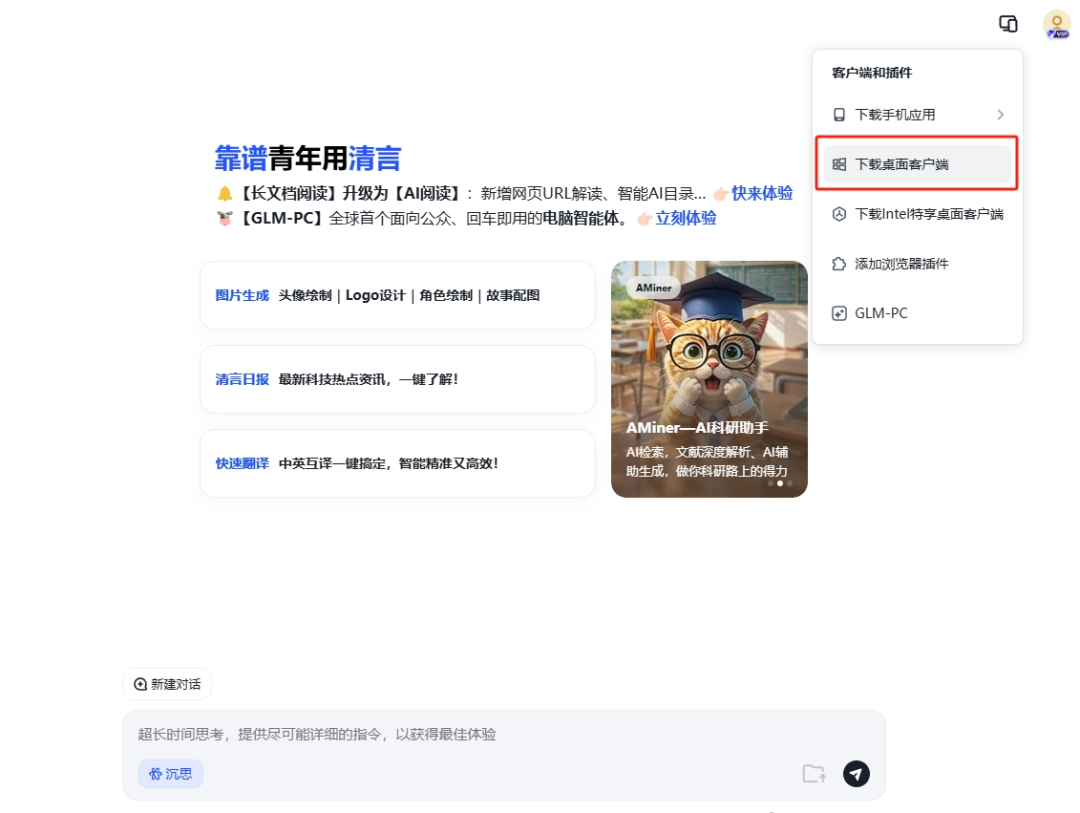
Task: Click the desktop client grid icon
Action: click(839, 164)
